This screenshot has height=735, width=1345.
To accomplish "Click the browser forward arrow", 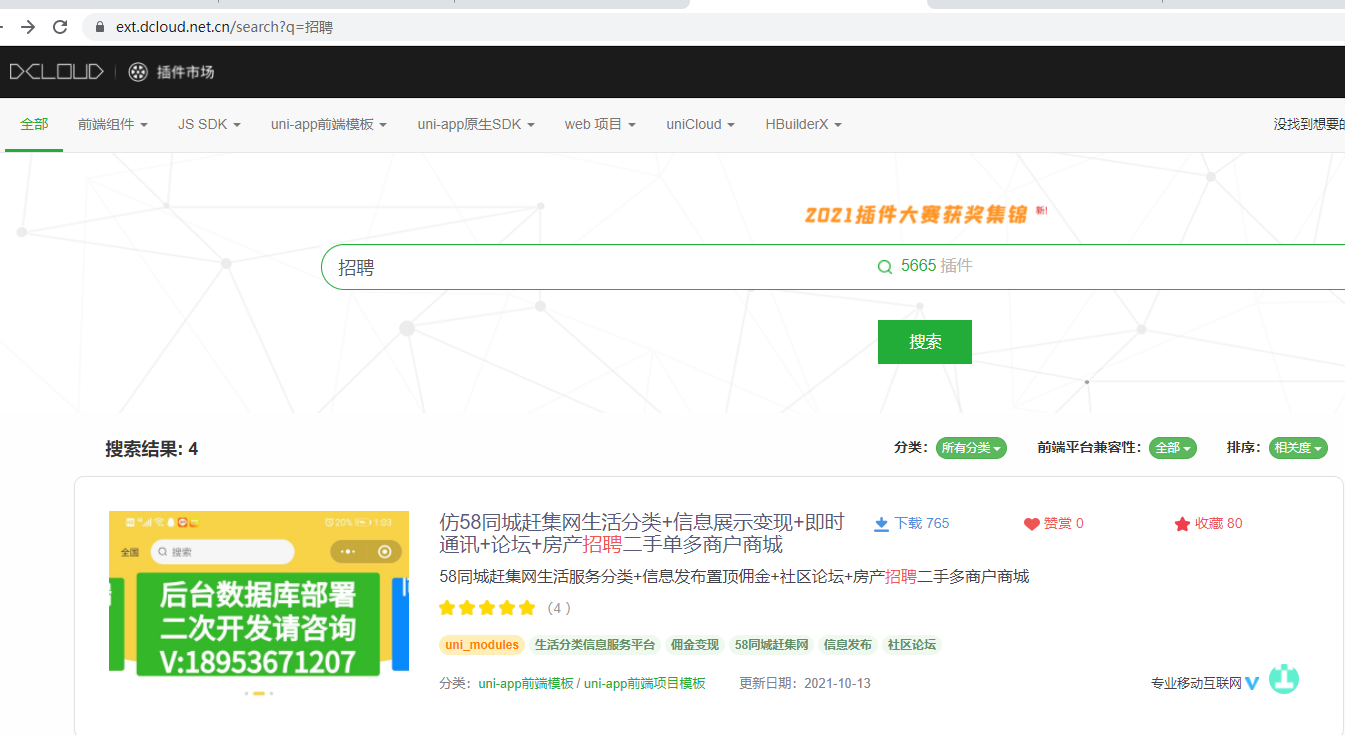I will pos(28,27).
